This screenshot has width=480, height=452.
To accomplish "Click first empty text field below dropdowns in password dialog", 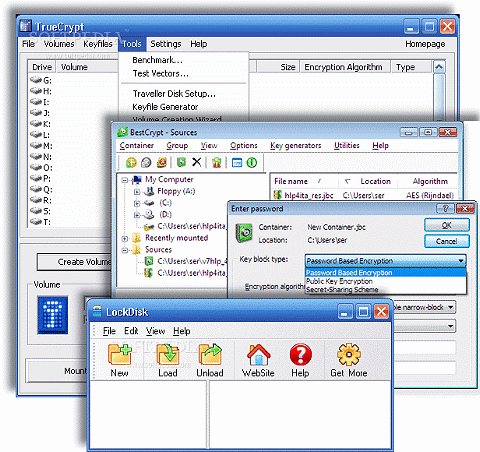I will click(x=424, y=347).
